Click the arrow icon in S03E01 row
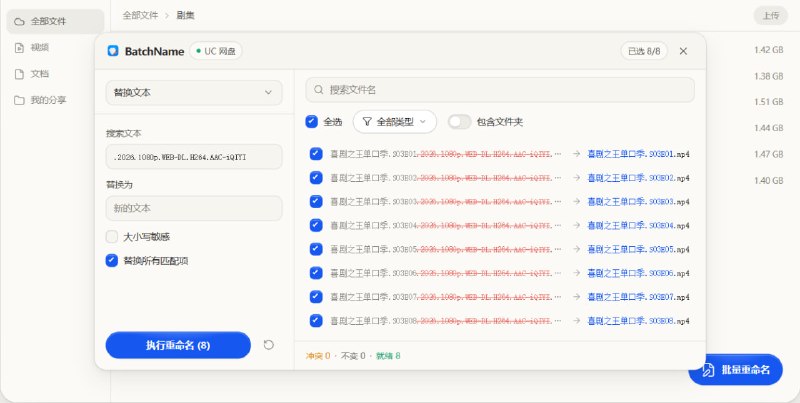800x403 pixels. [576, 154]
